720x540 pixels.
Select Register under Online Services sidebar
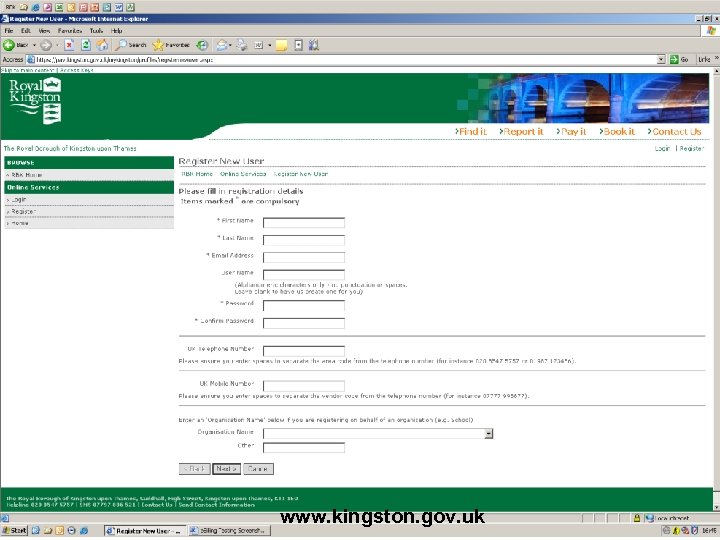89,211
